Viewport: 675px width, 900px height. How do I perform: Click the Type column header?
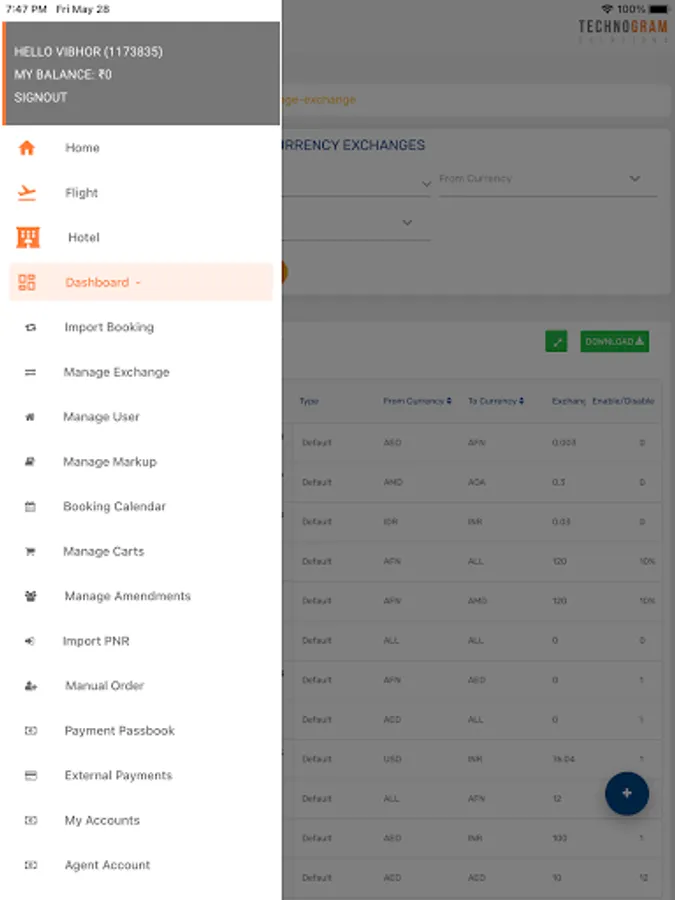click(309, 401)
